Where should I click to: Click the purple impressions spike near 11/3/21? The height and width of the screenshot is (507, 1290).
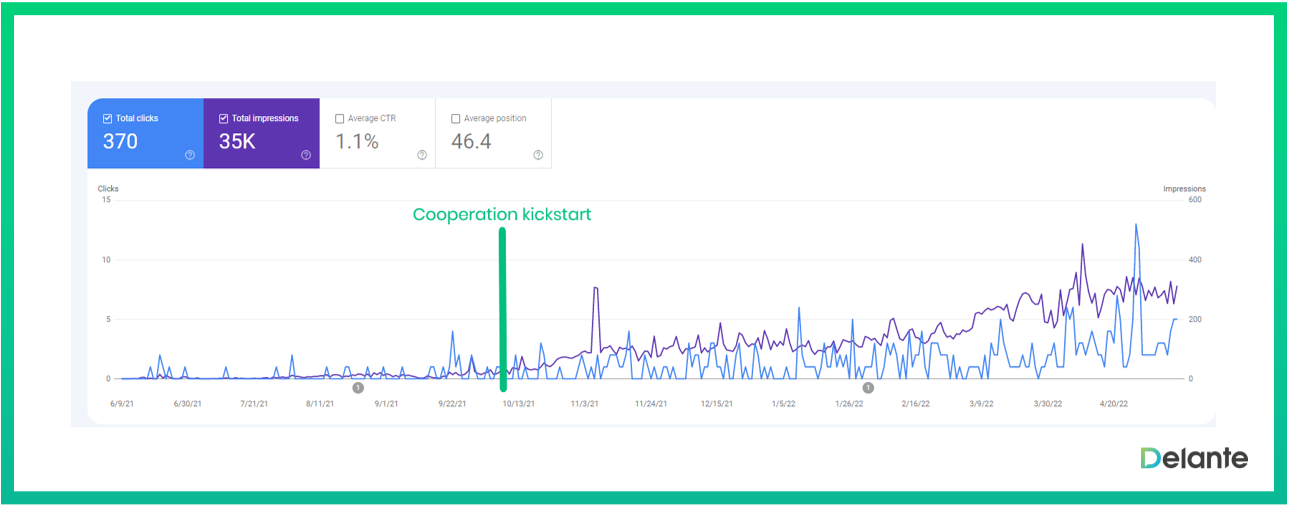click(x=595, y=289)
